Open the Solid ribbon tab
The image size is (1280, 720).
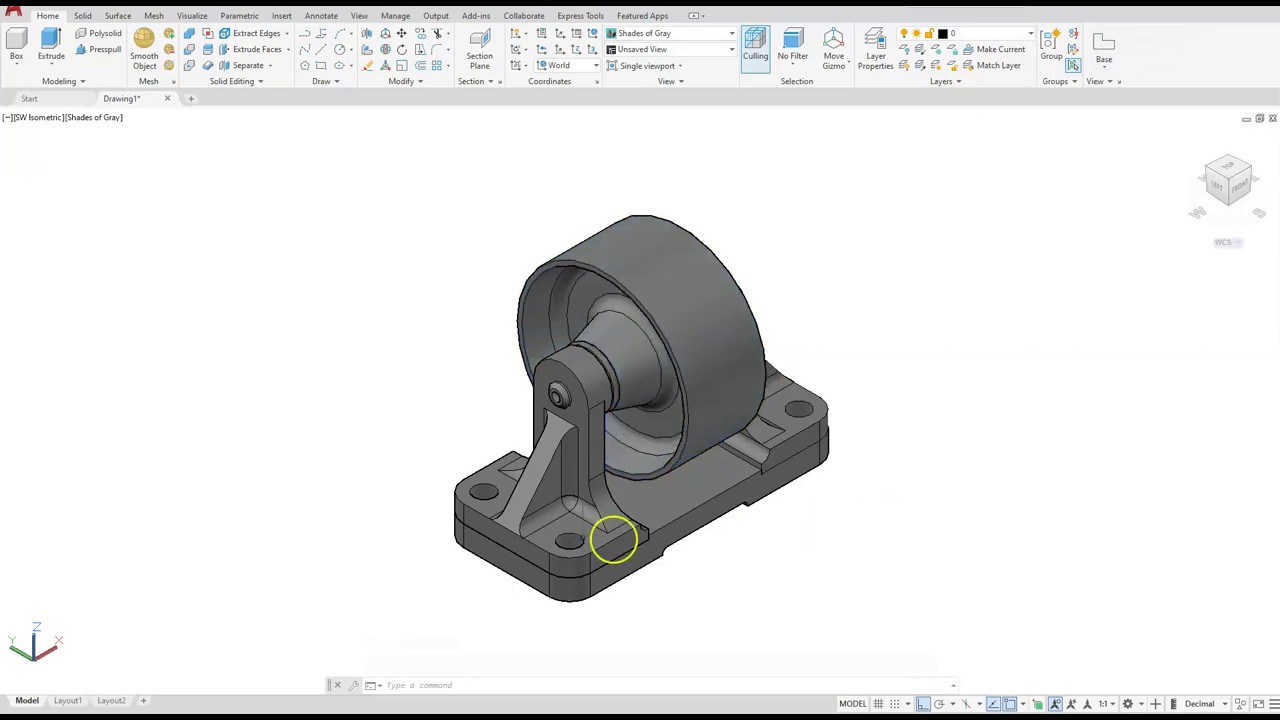coord(82,16)
